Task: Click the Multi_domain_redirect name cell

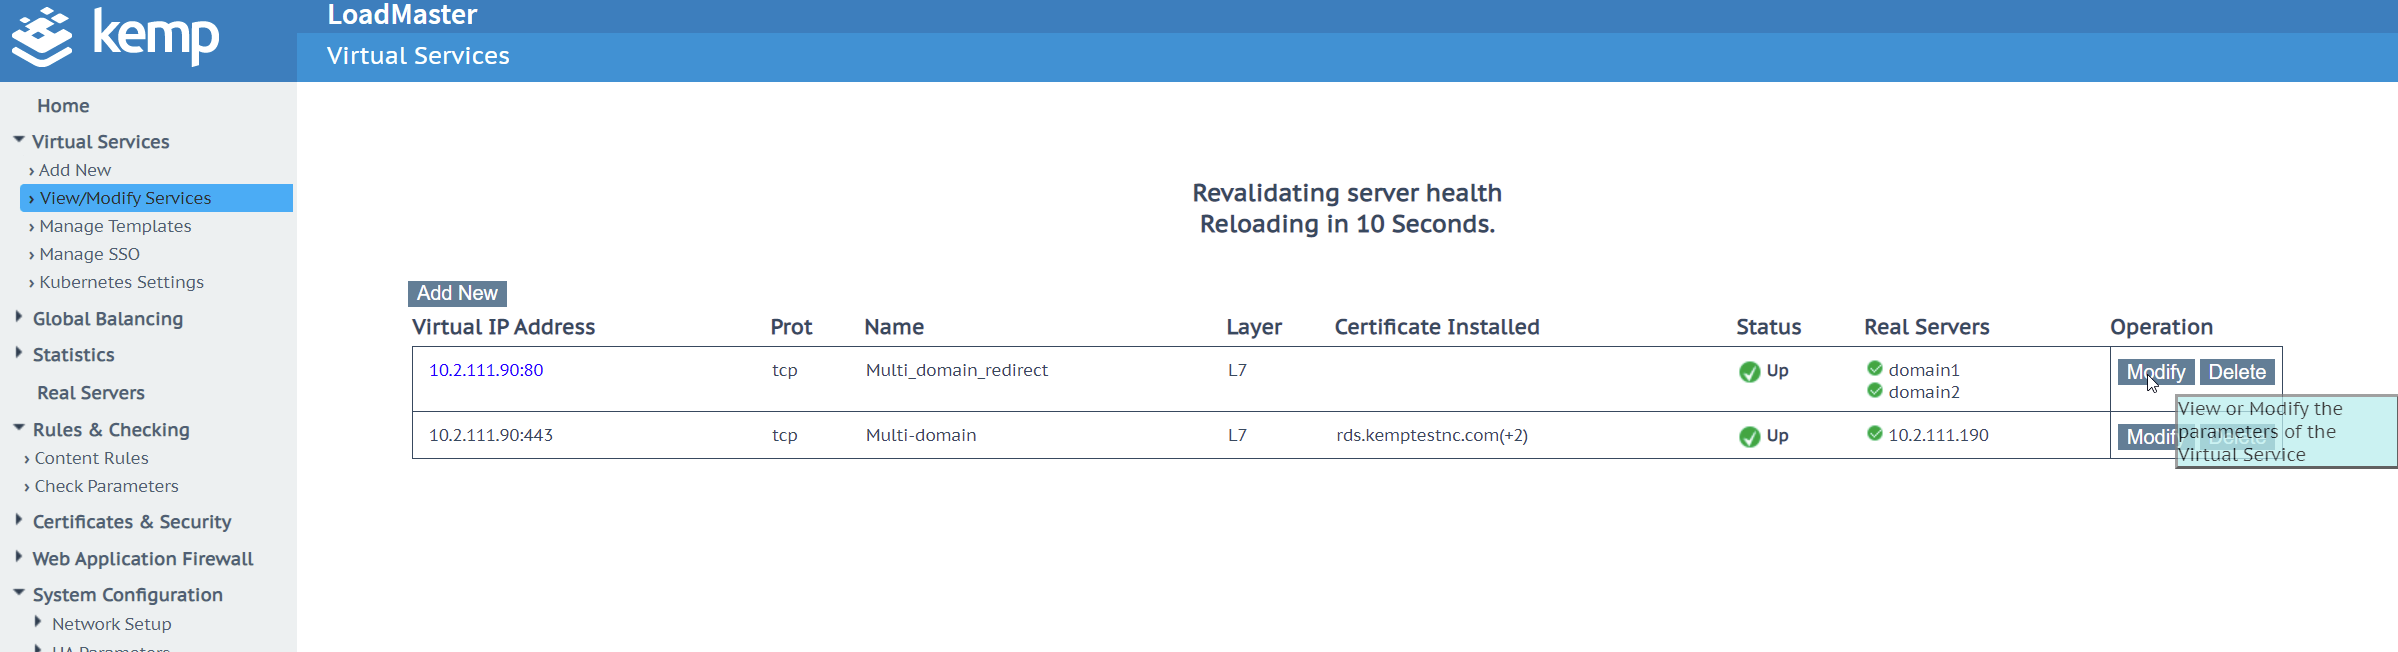Action: click(x=957, y=370)
